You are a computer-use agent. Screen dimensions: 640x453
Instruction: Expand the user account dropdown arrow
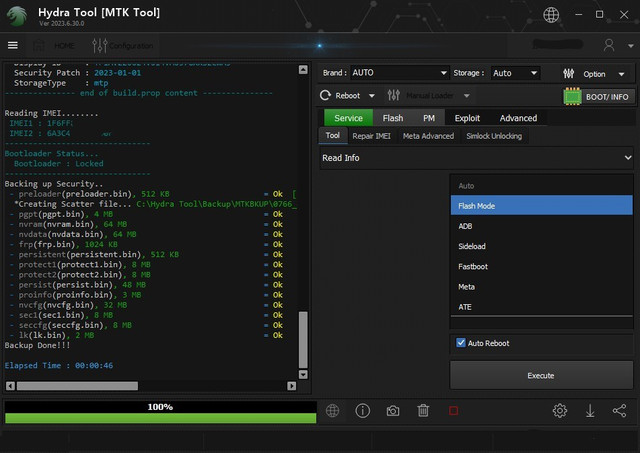[x=631, y=46]
